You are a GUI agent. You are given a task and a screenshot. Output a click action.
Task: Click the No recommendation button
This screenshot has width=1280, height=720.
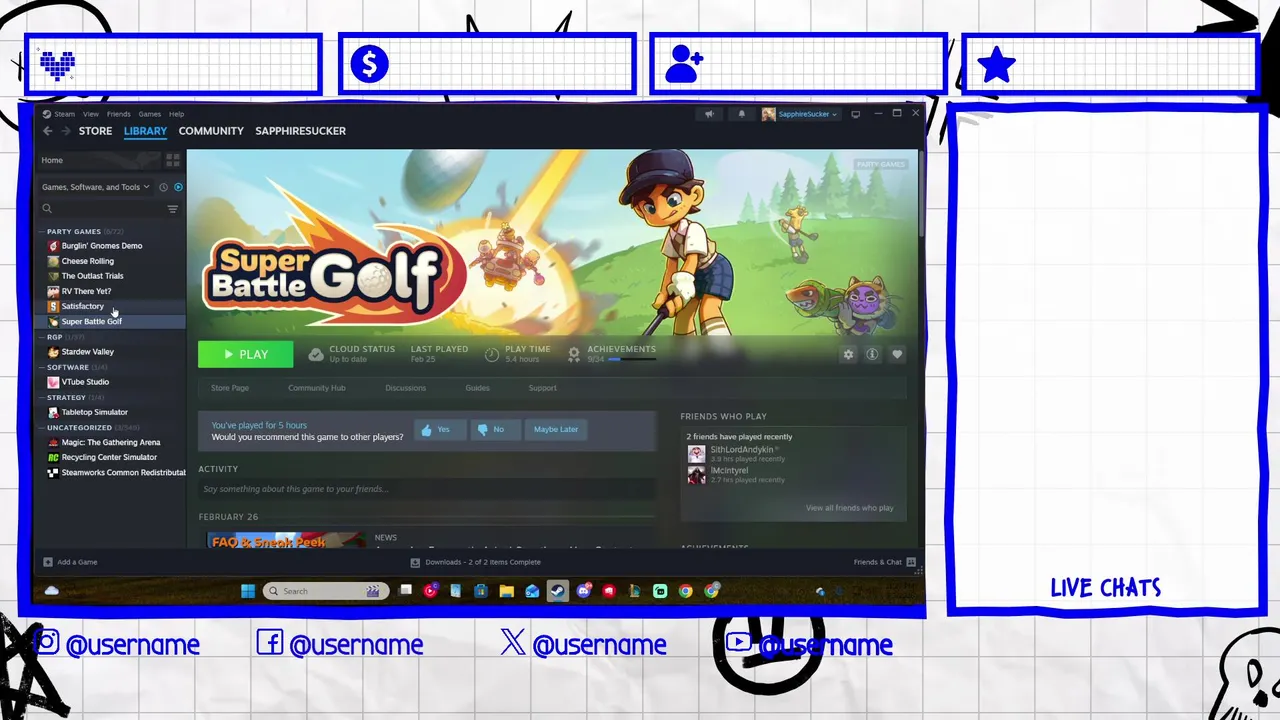click(x=494, y=429)
